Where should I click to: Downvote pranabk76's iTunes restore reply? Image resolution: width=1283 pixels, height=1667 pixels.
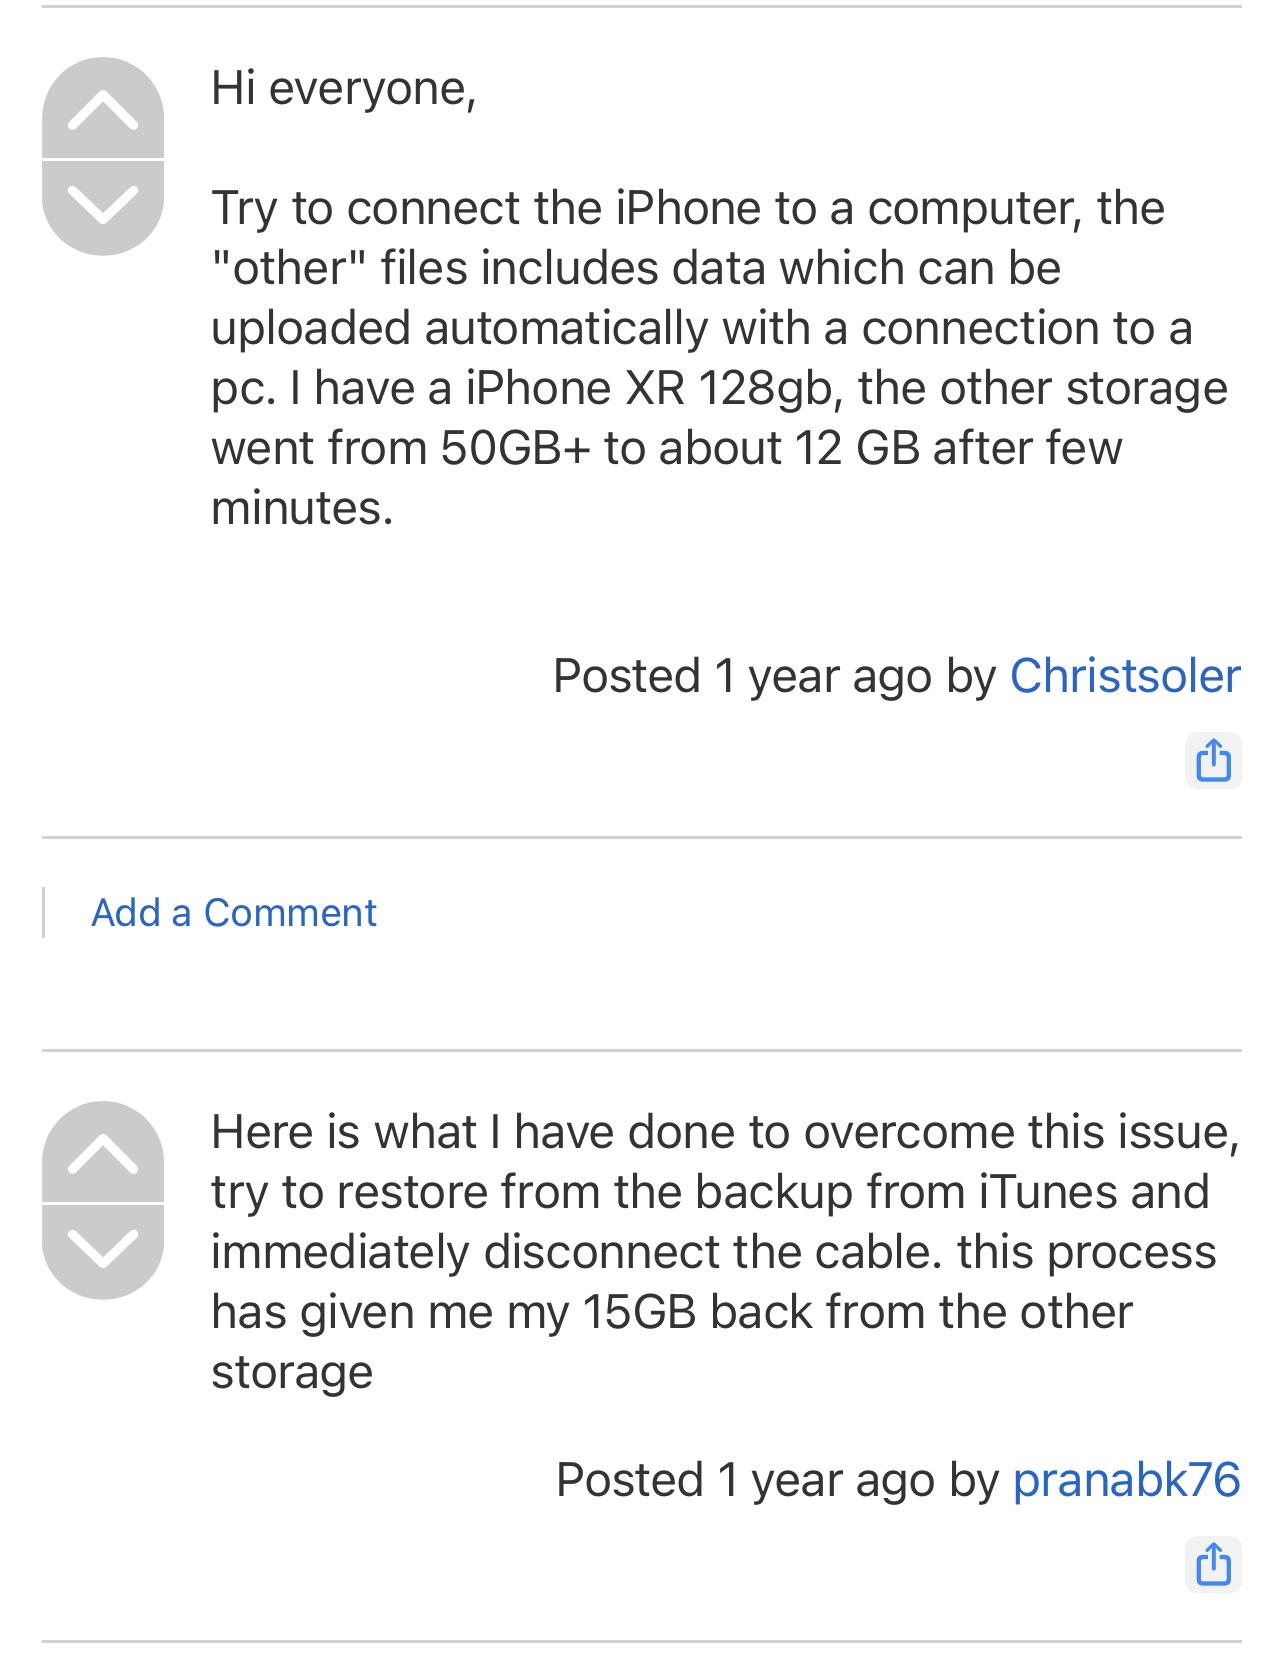pyautogui.click(x=103, y=1252)
